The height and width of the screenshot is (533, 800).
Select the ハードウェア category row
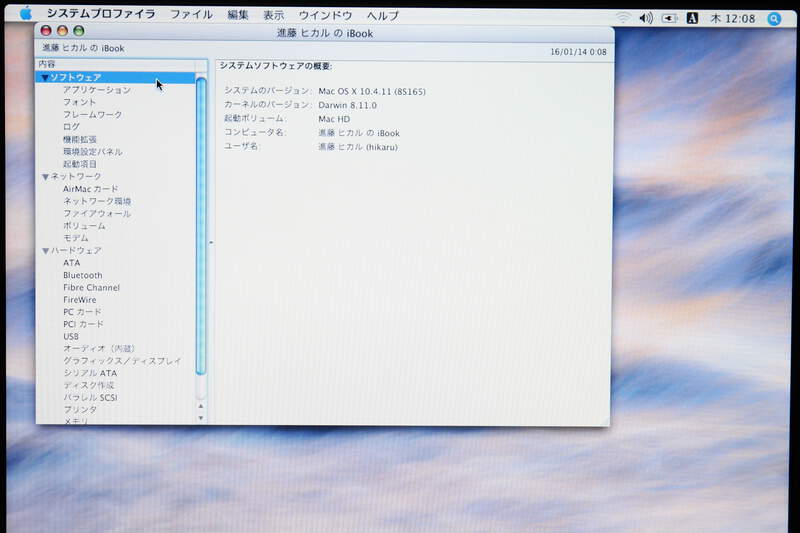pos(115,250)
